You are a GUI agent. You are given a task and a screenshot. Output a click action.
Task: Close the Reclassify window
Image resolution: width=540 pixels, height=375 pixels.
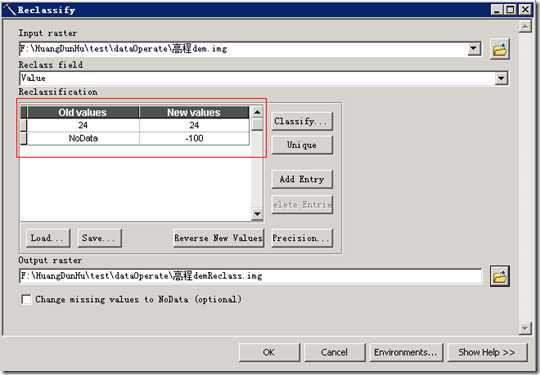[x=525, y=10]
